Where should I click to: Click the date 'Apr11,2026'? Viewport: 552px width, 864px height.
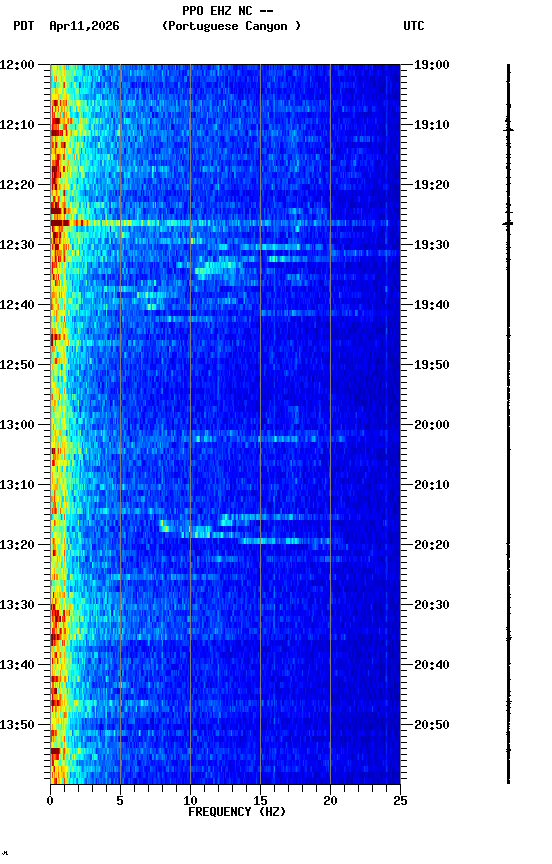click(x=84, y=26)
